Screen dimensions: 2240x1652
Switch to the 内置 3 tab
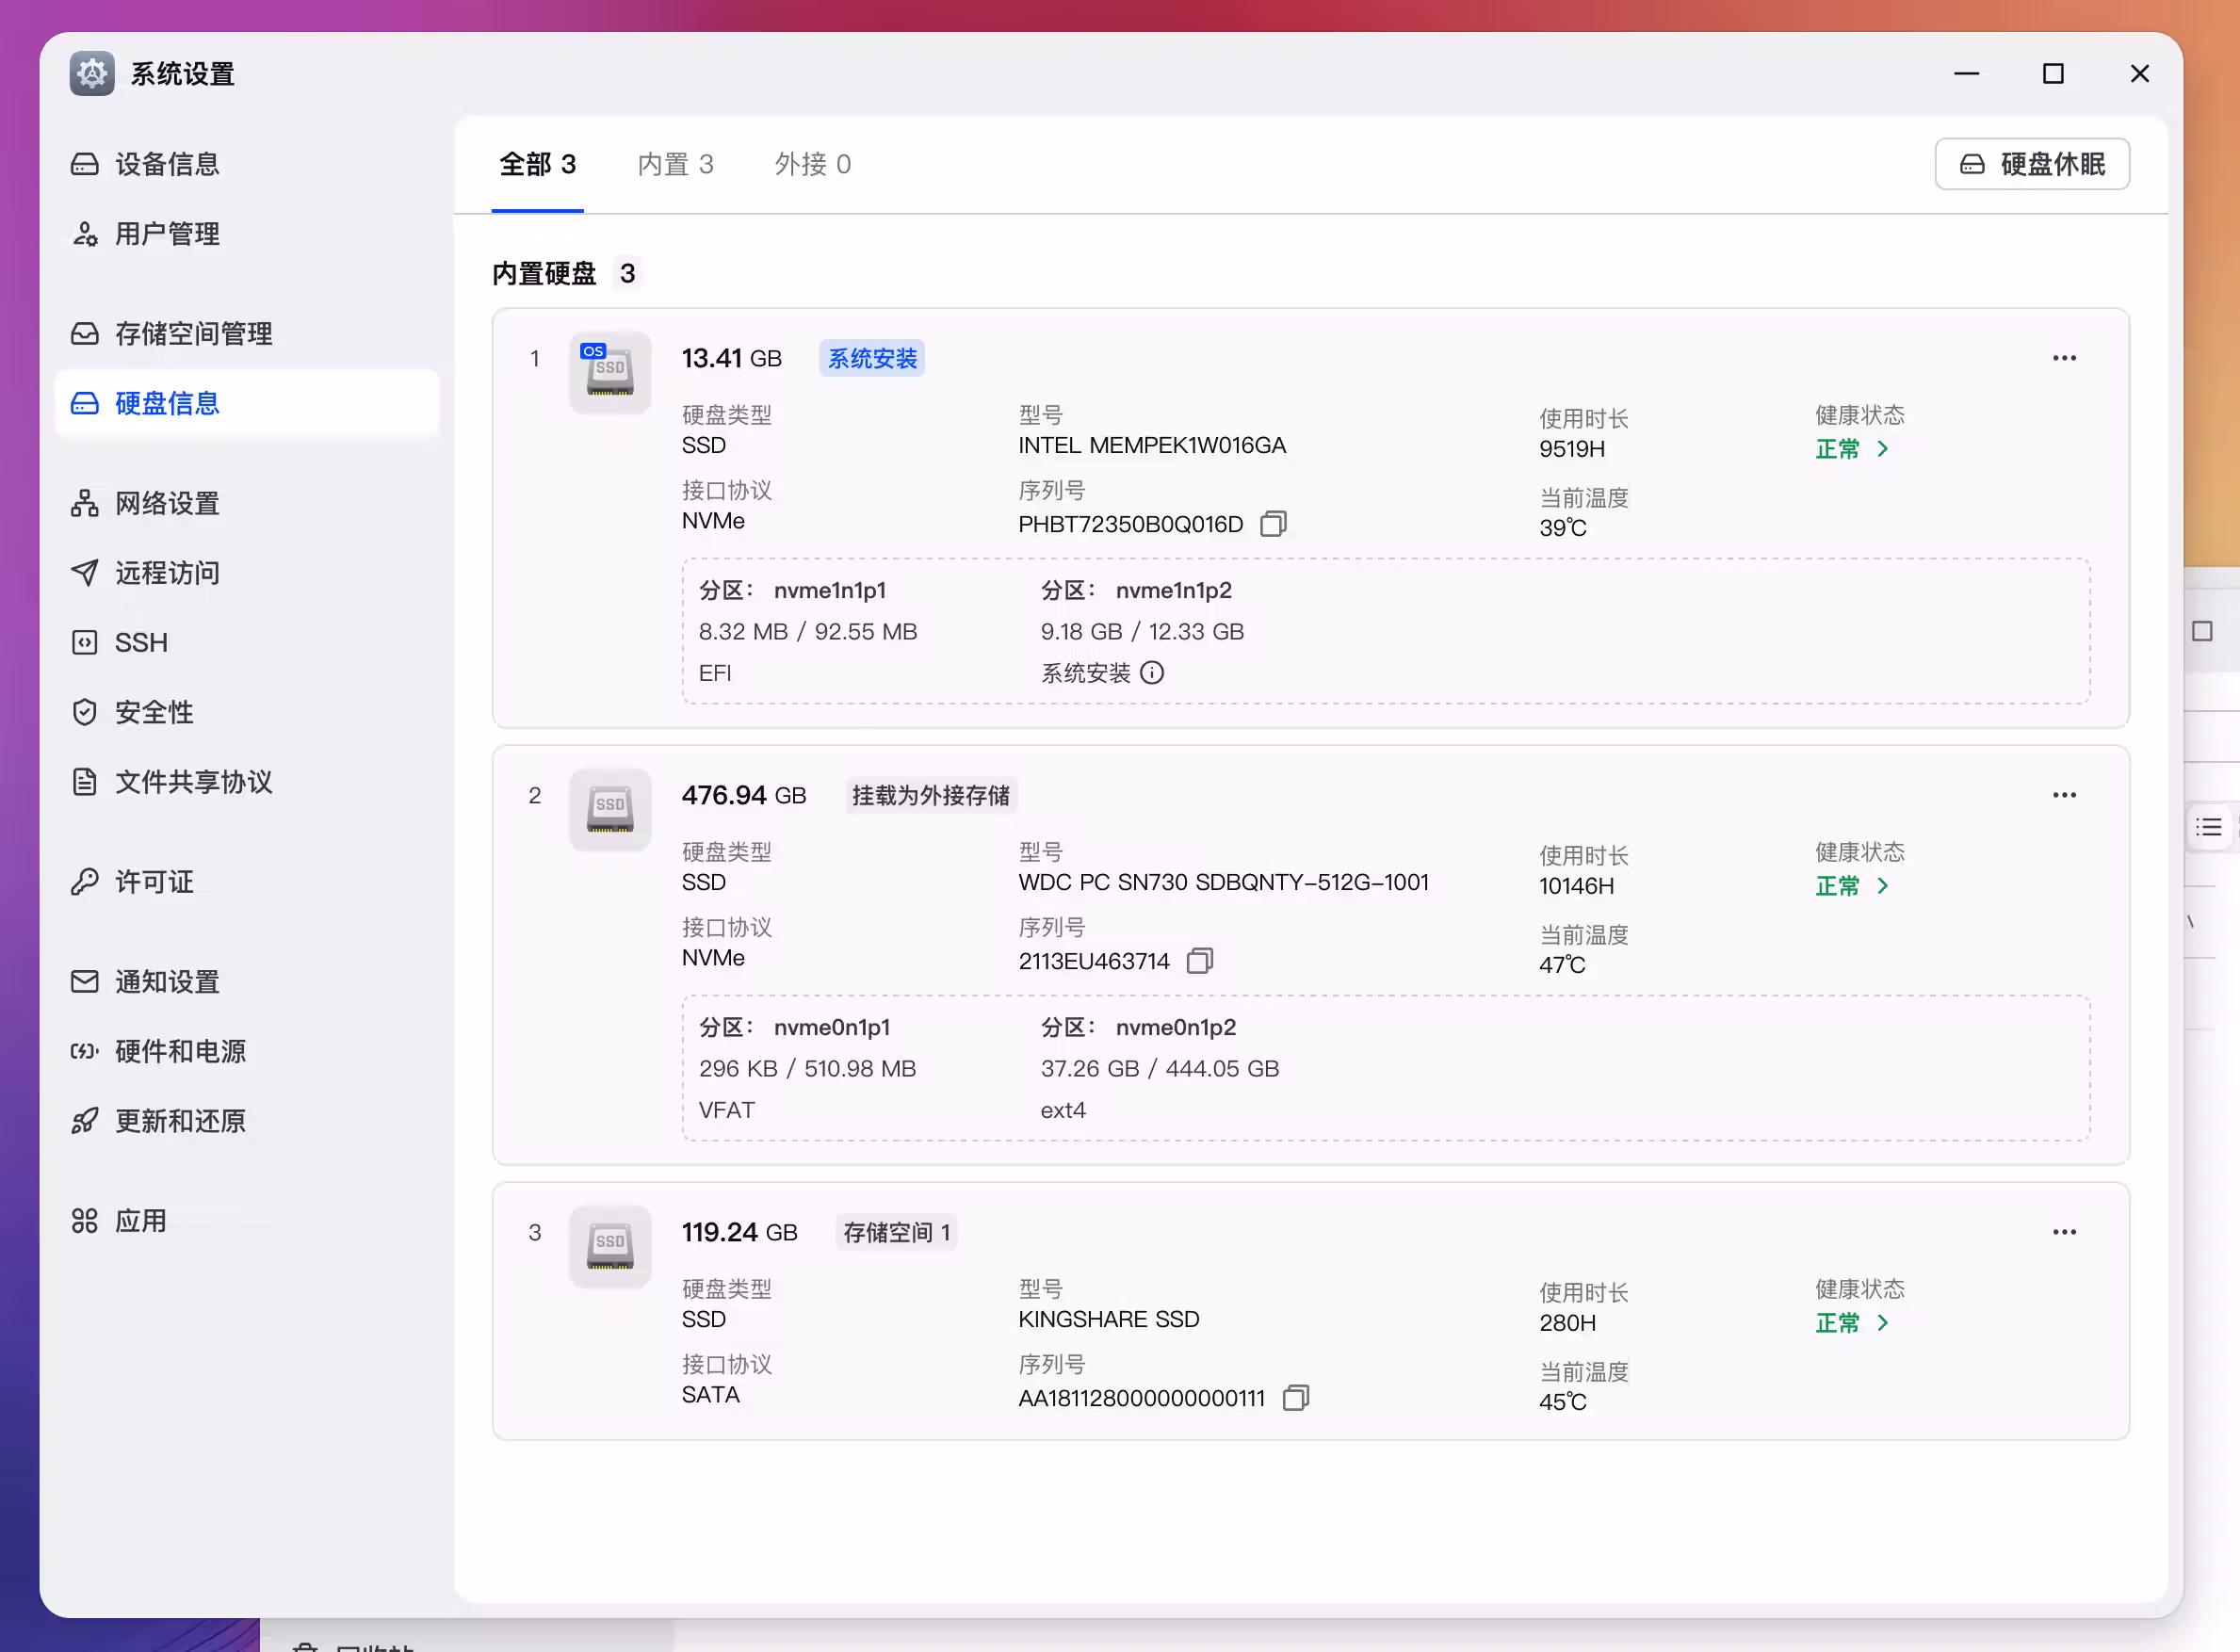tap(675, 164)
